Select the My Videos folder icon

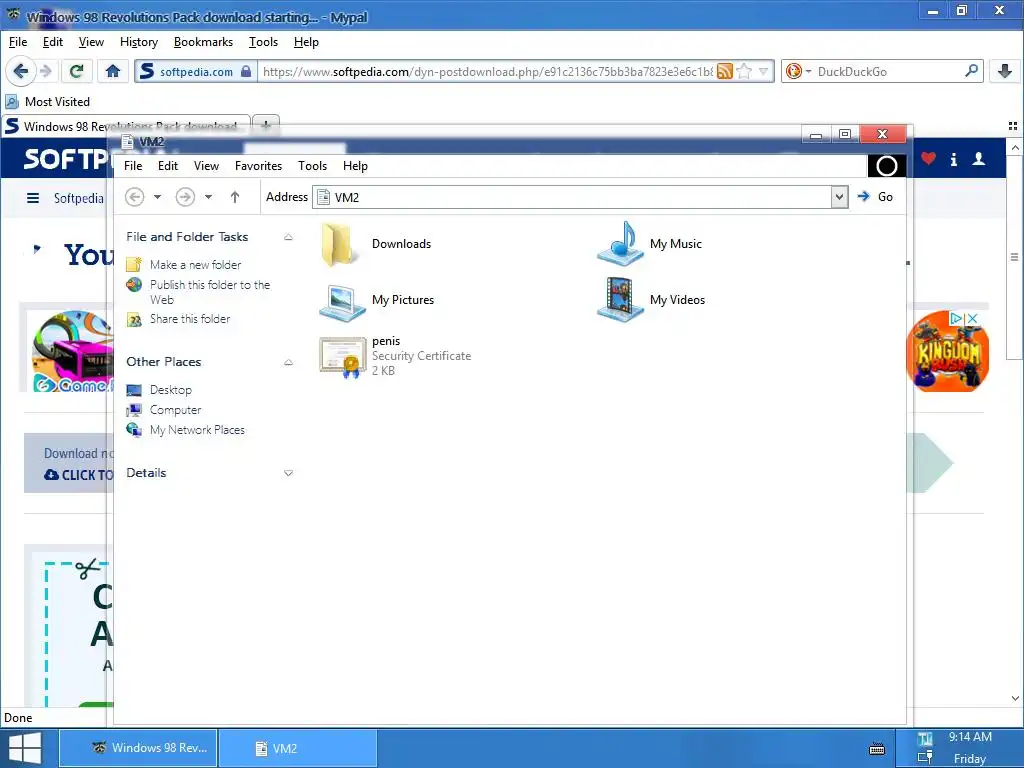pyautogui.click(x=620, y=299)
